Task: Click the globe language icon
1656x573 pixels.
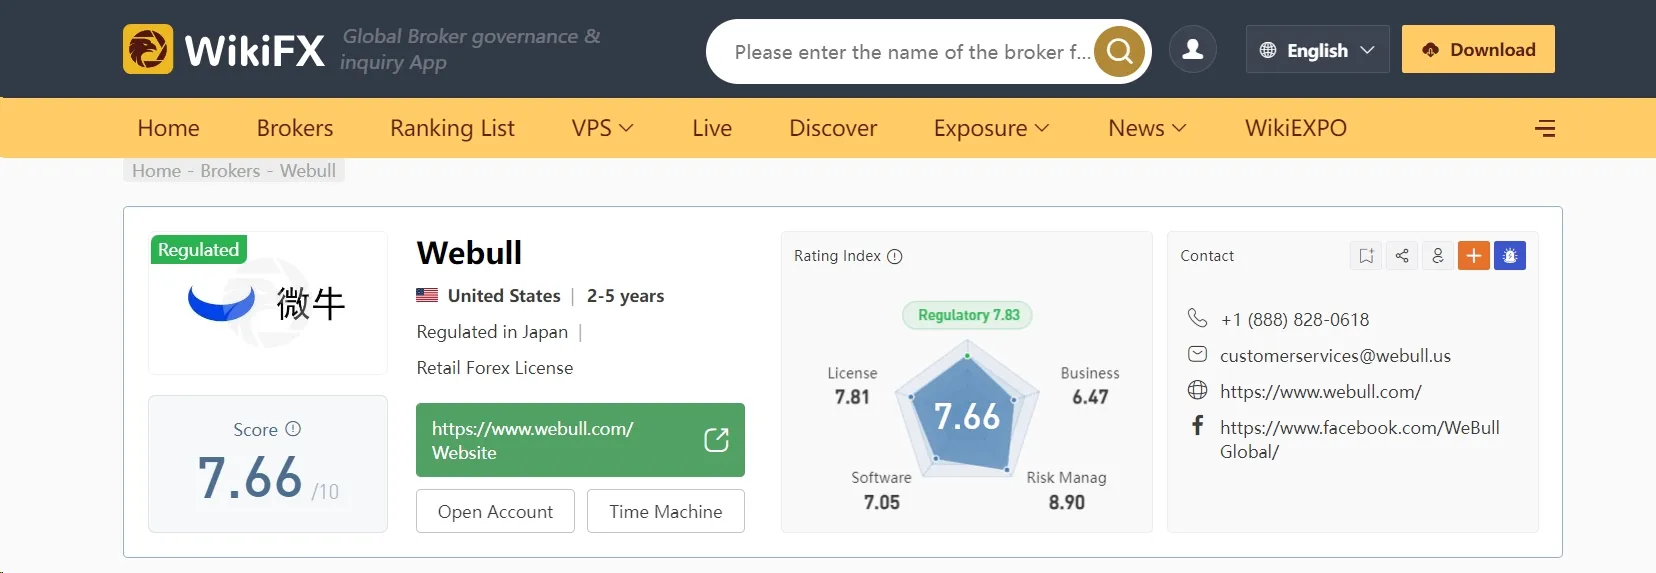Action: point(1268,50)
